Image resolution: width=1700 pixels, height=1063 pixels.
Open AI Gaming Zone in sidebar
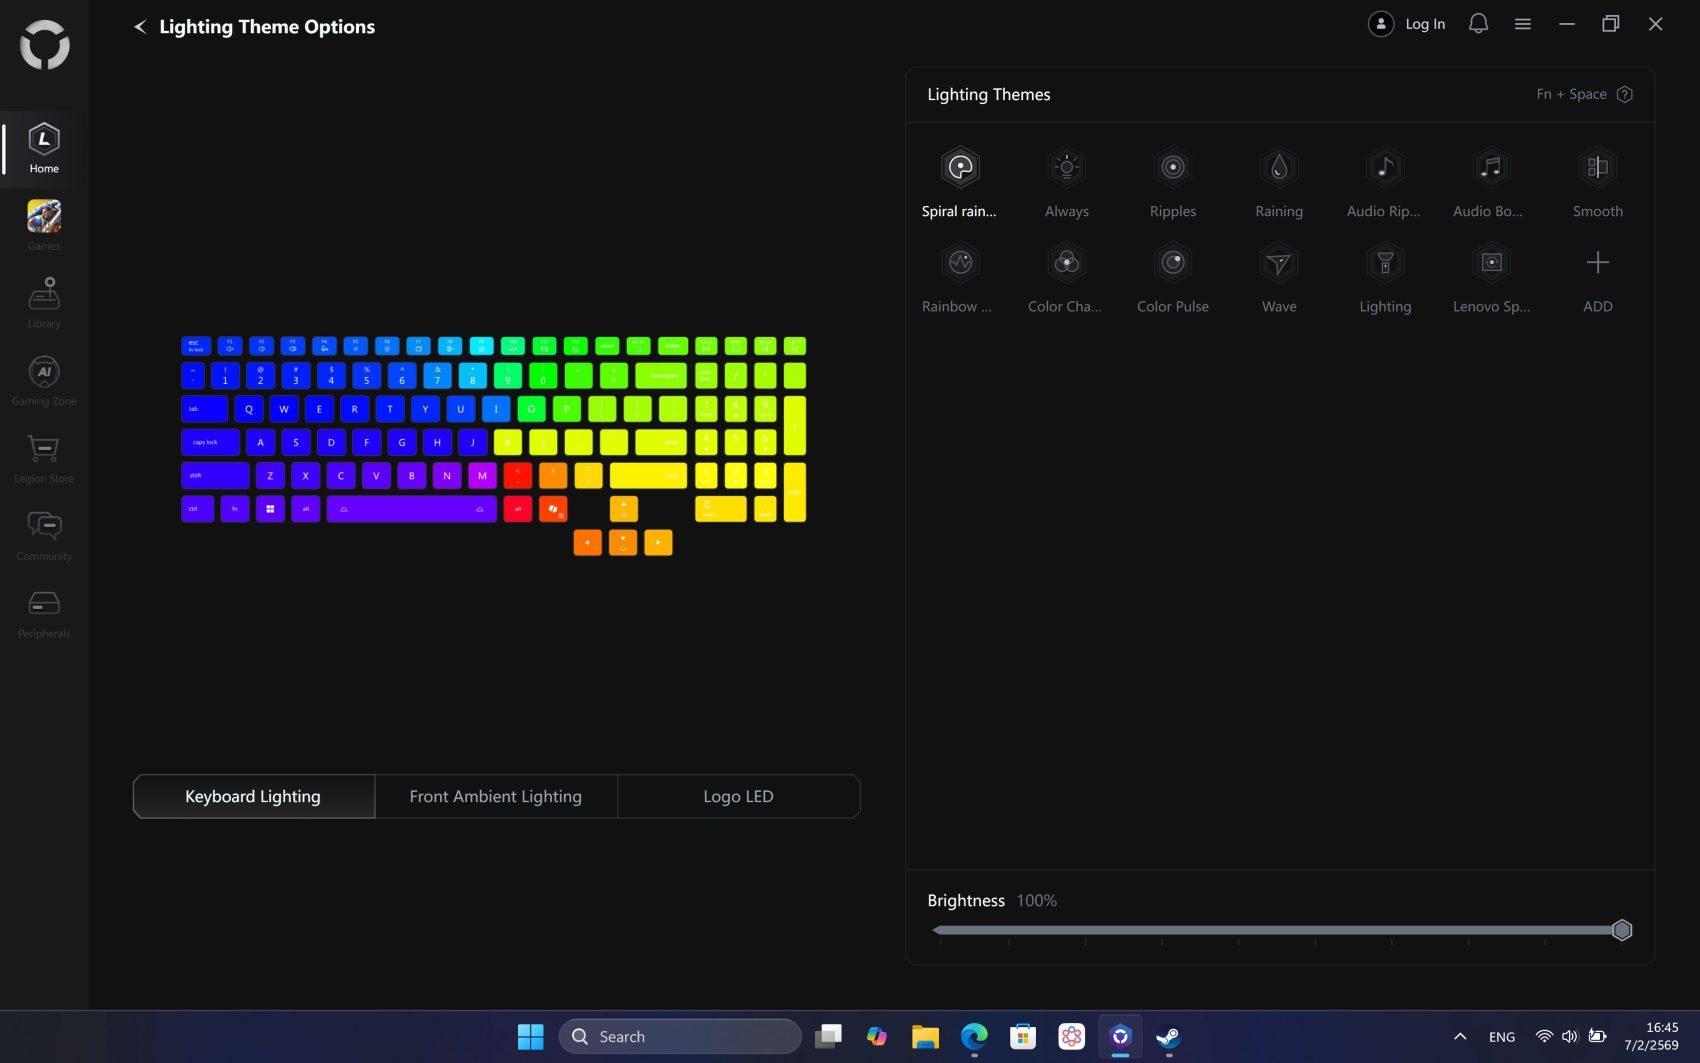point(44,381)
